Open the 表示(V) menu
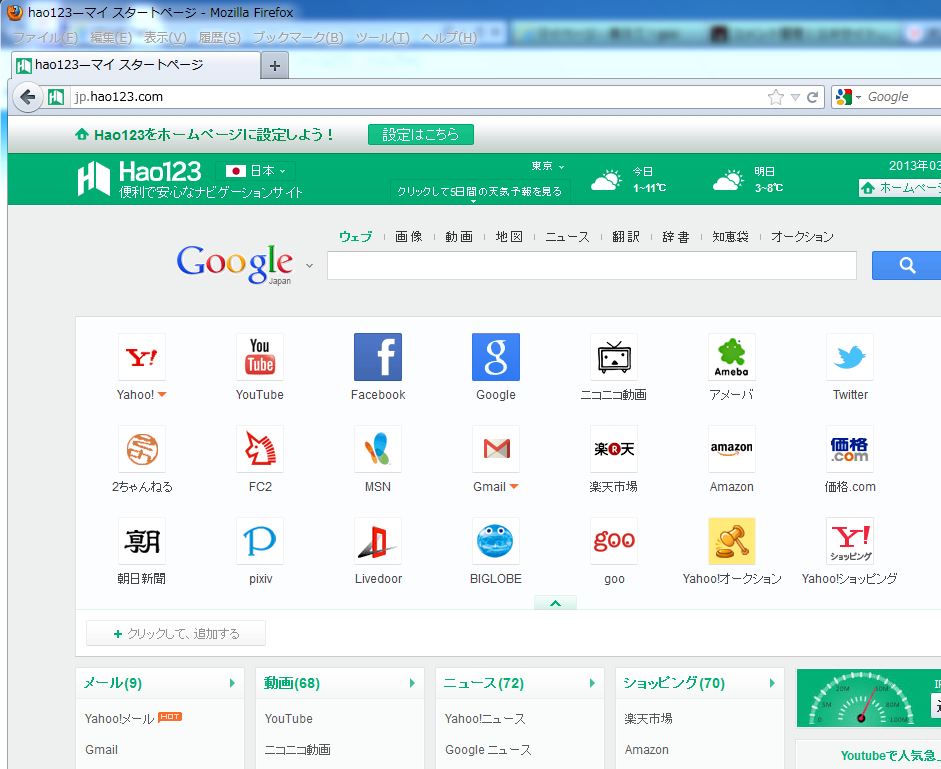This screenshot has width=941, height=769. pyautogui.click(x=165, y=38)
